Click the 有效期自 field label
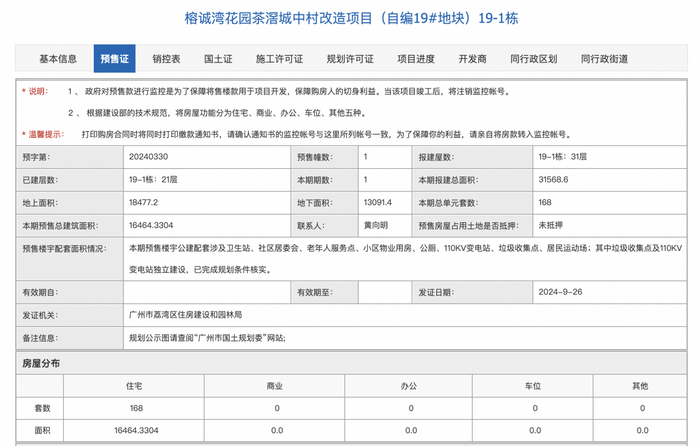This screenshot has height=446, width=700. pyautogui.click(x=40, y=292)
